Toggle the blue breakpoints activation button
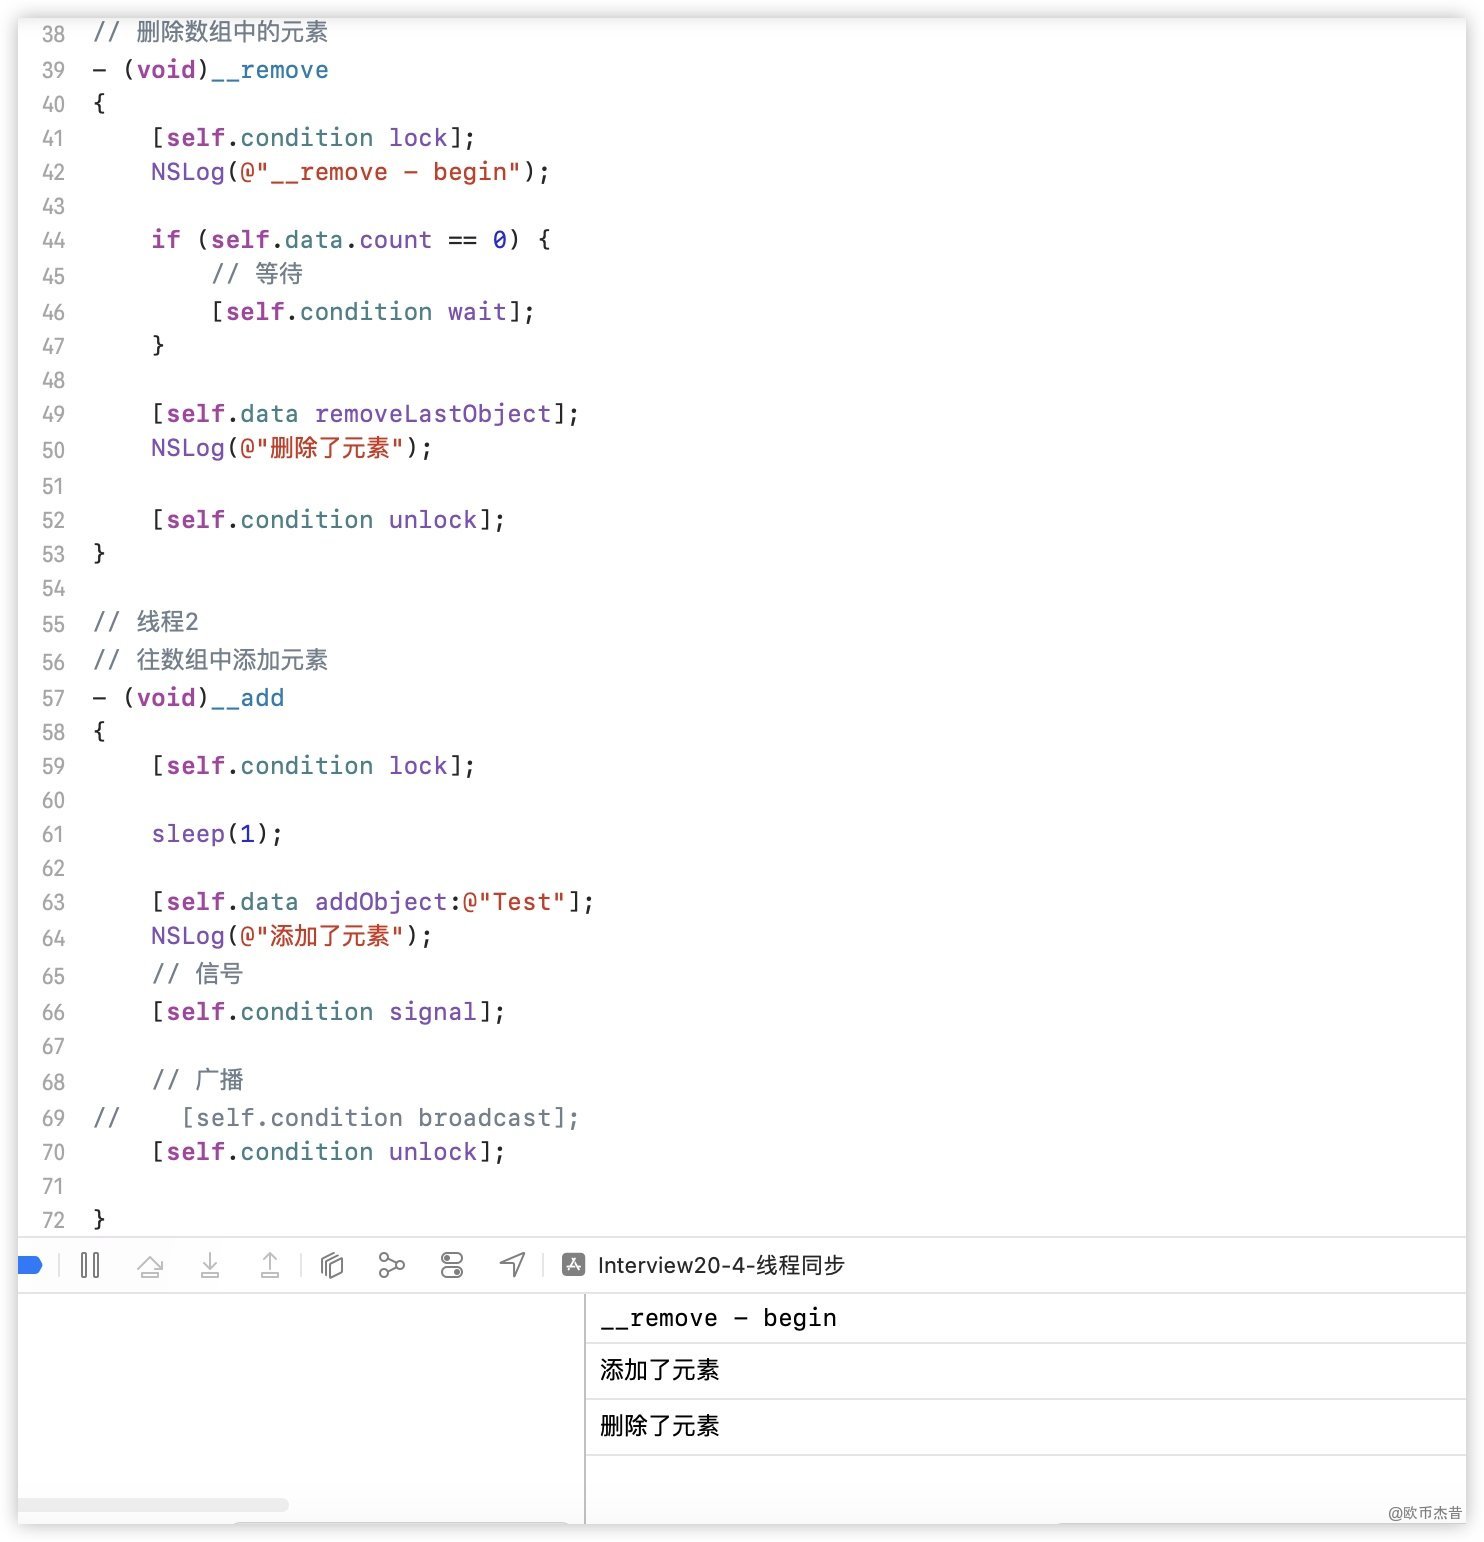Image resolution: width=1484 pixels, height=1542 pixels. tap(30, 1265)
